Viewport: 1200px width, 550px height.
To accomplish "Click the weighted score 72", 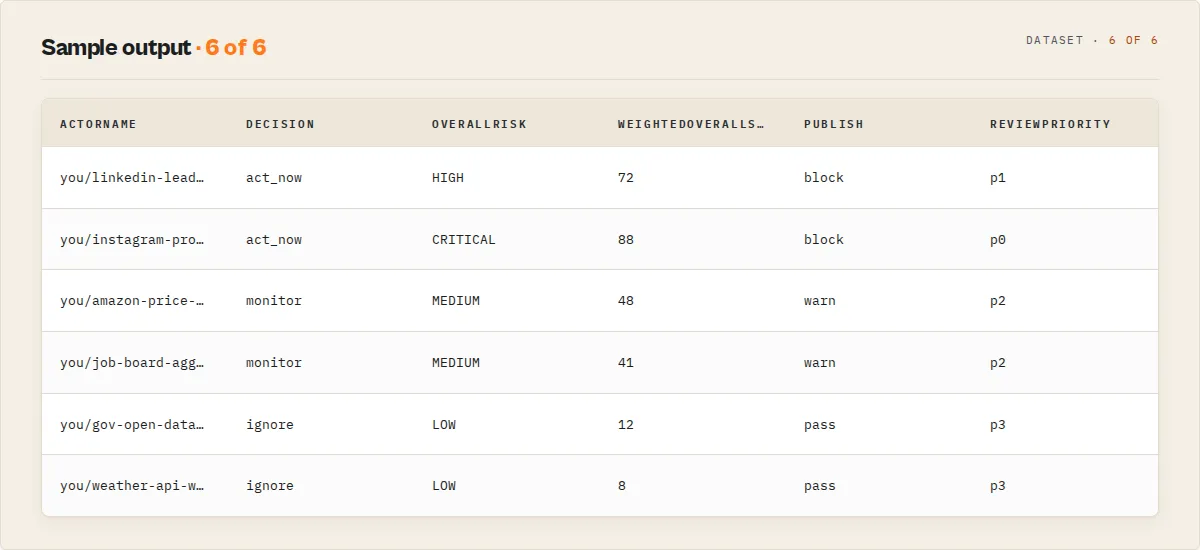I will [x=626, y=178].
